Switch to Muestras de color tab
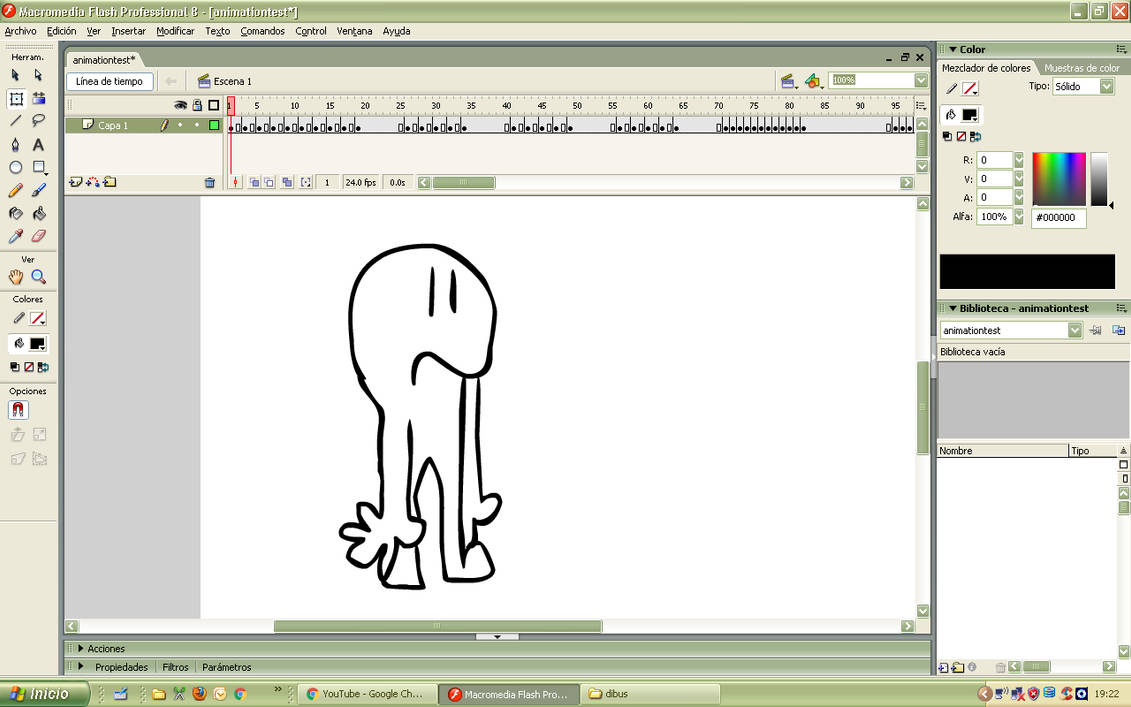 click(x=1082, y=68)
